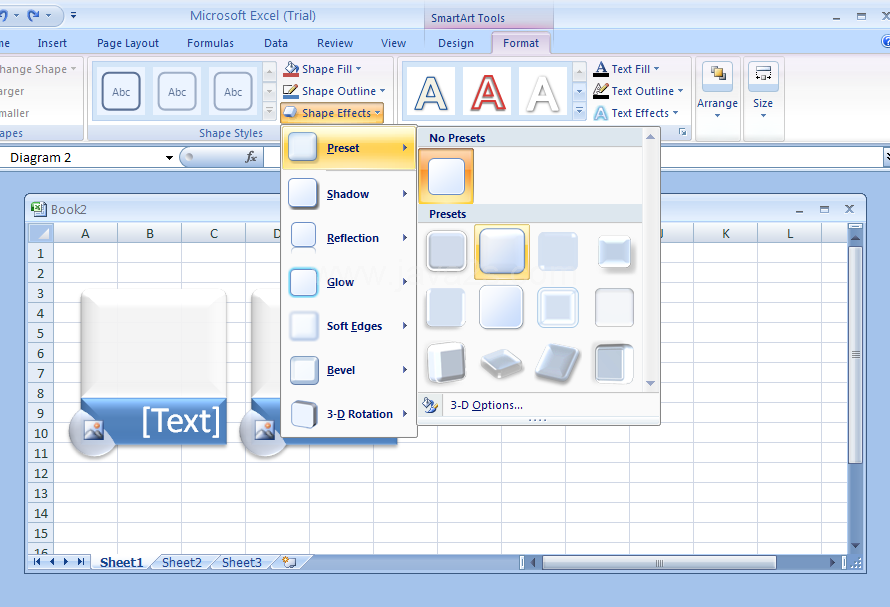Pick the fourth preset in first Presets row
890x607 pixels.
(614, 252)
